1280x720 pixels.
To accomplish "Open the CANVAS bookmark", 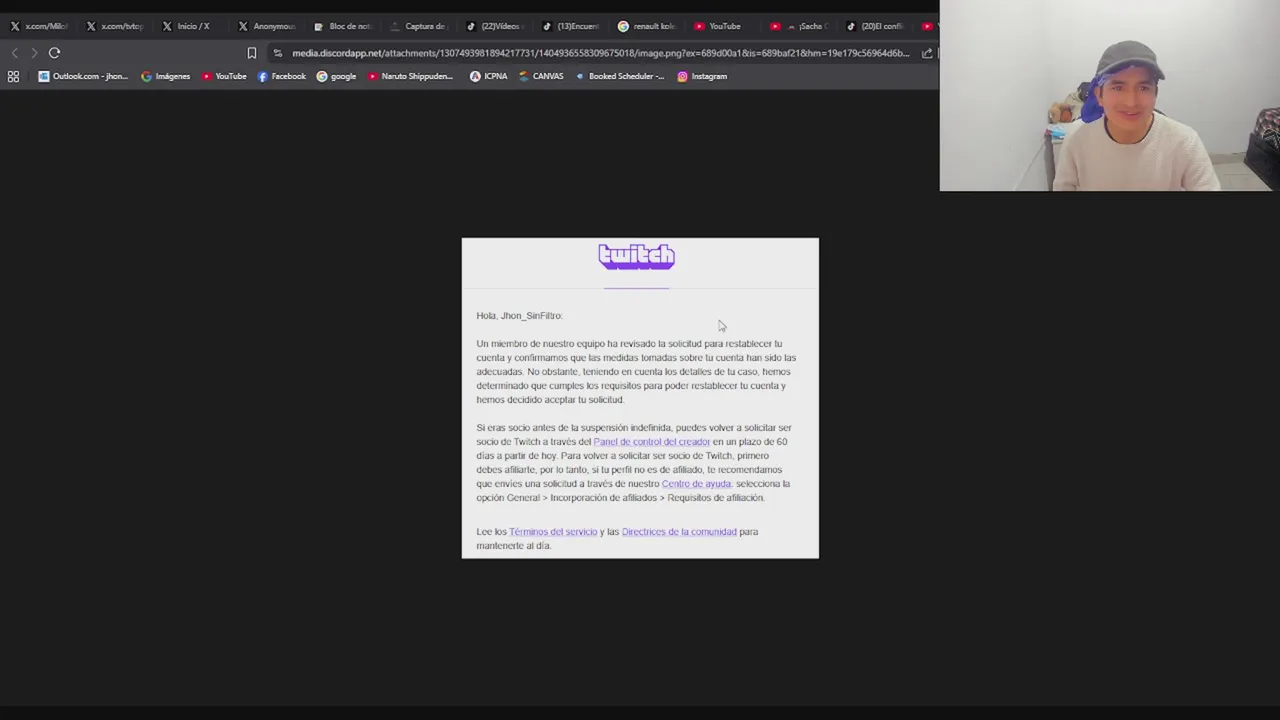I will (x=541, y=76).
